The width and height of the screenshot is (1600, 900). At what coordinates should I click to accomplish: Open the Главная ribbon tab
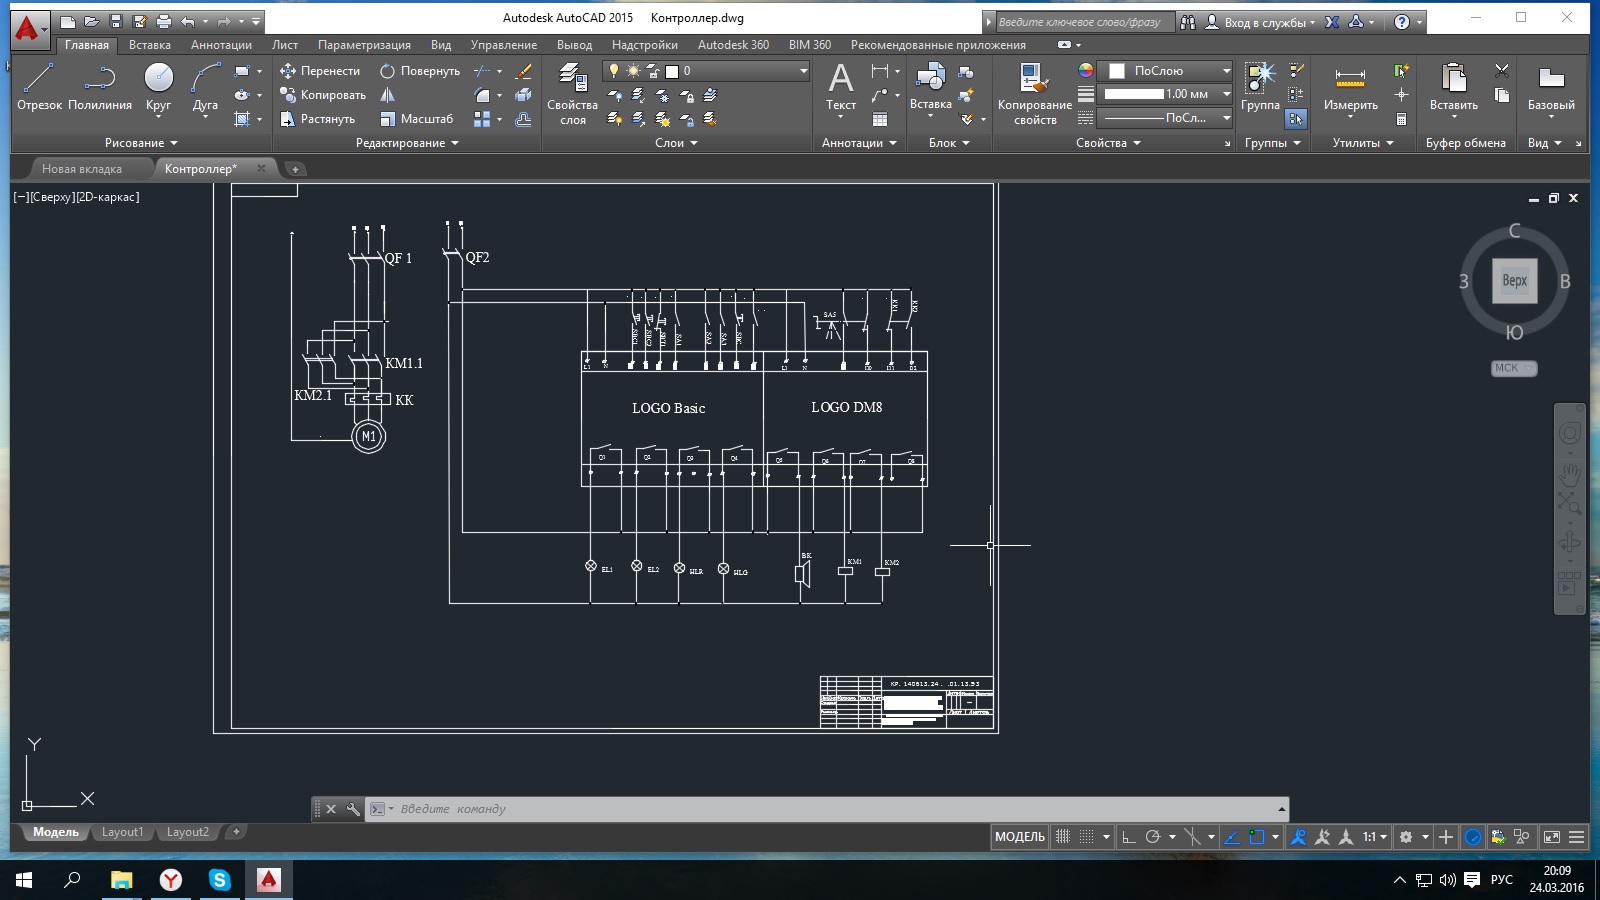[x=87, y=45]
